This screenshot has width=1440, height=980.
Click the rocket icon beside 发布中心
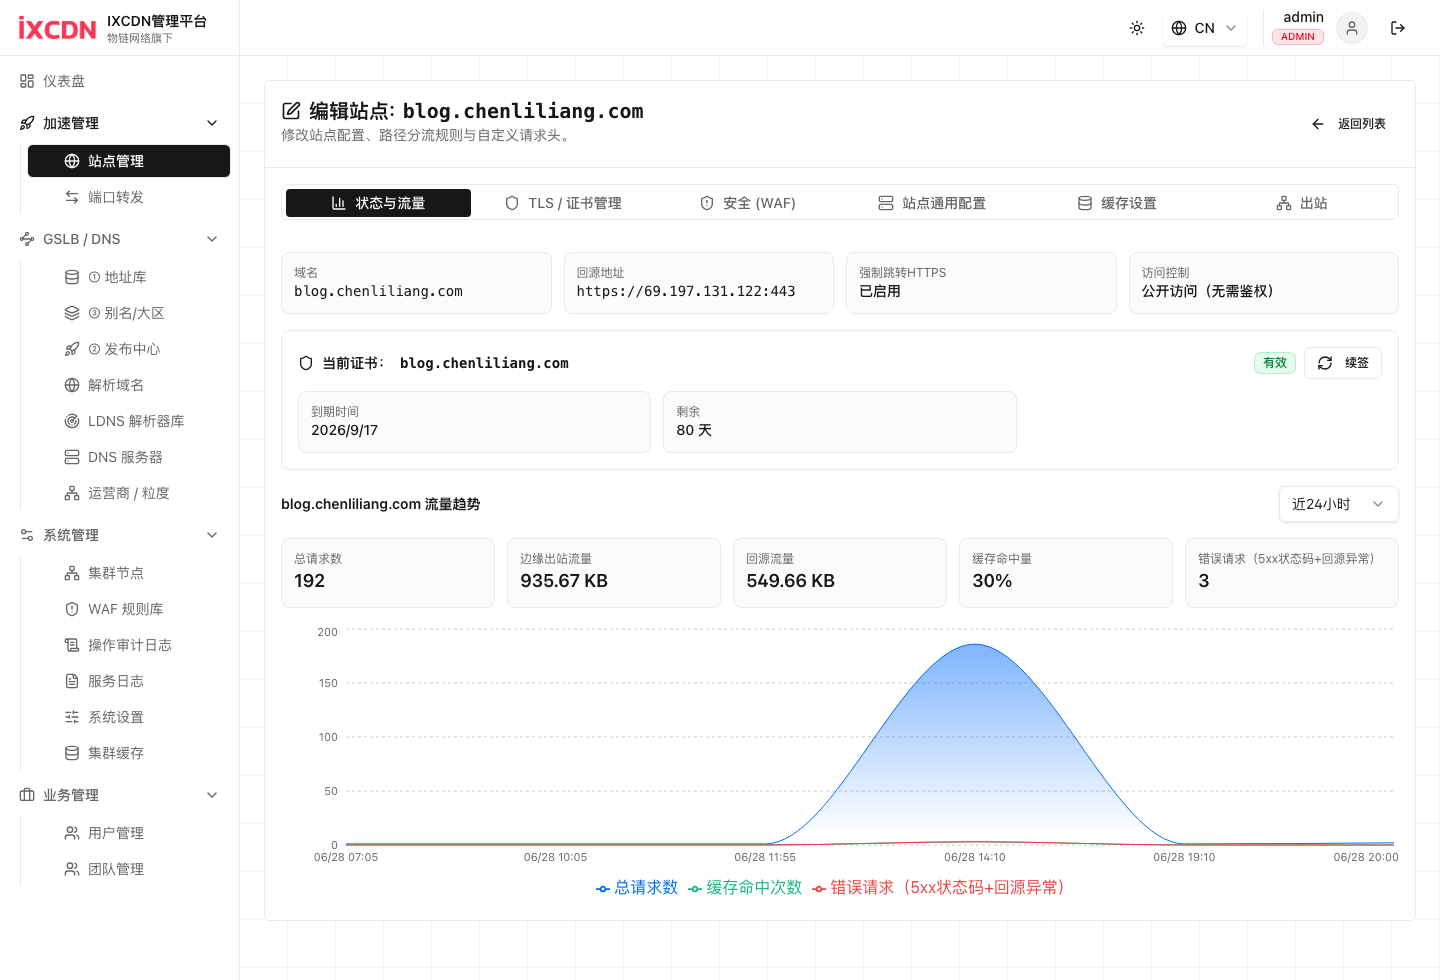point(72,349)
